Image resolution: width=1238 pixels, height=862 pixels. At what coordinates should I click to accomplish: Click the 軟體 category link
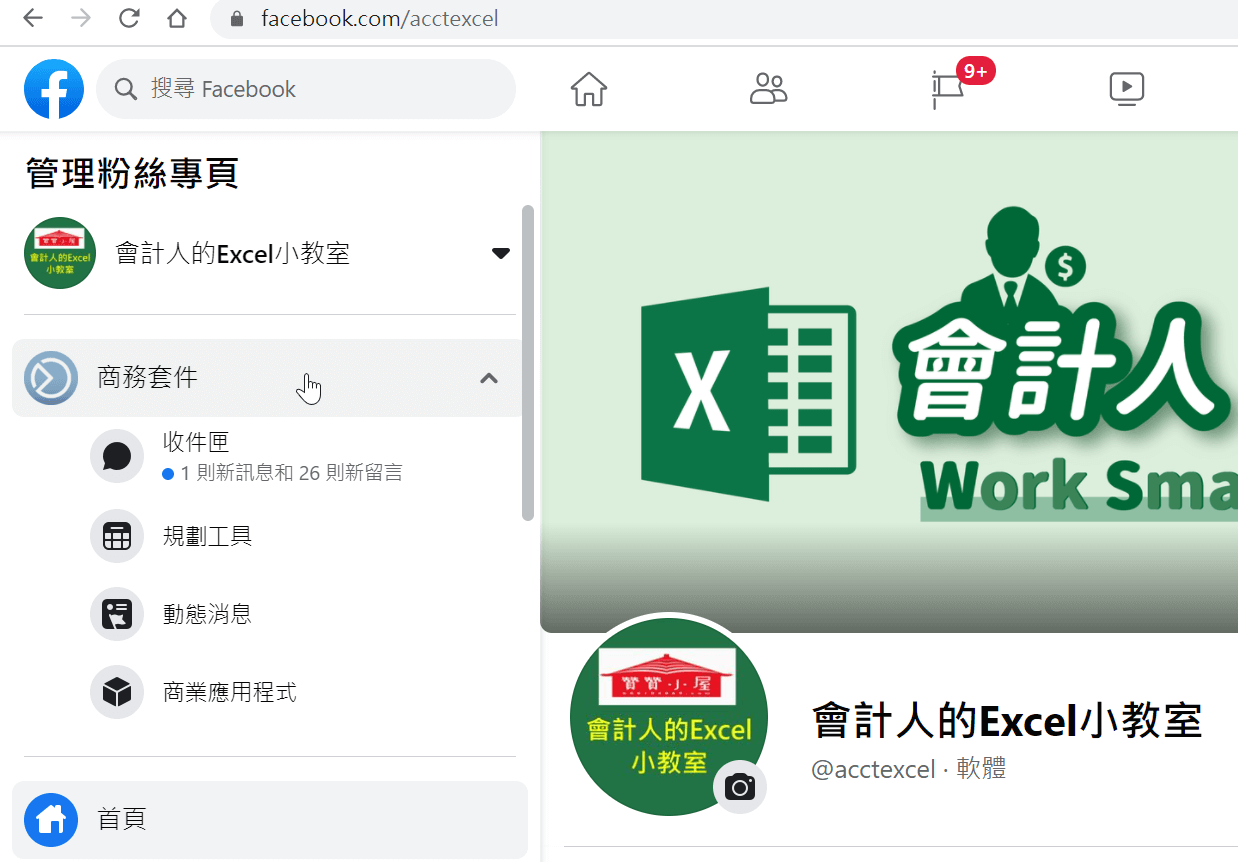(981, 769)
